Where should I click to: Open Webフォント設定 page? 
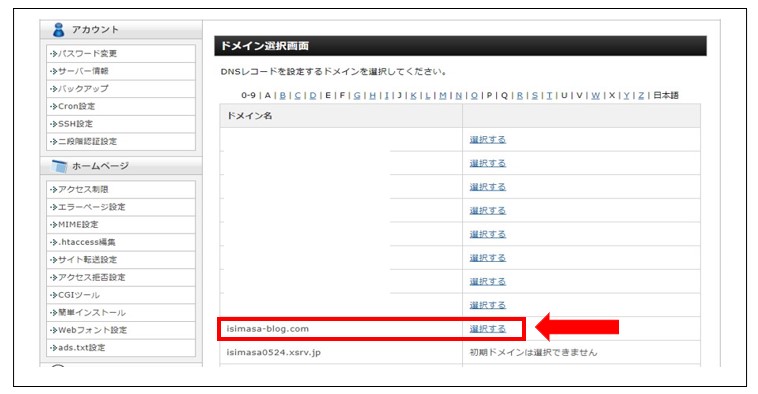pyautogui.click(x=92, y=330)
